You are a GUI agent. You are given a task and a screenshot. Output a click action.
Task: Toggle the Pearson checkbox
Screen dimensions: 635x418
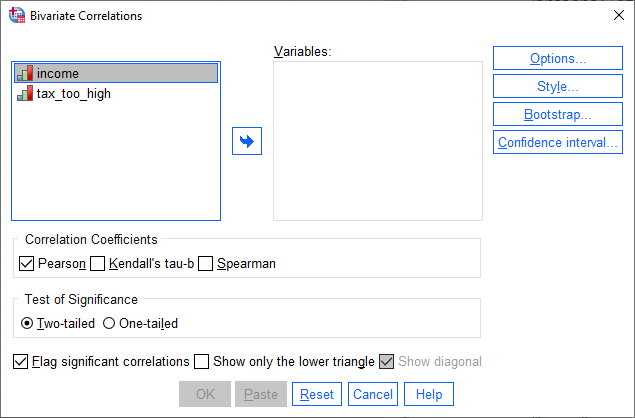point(27,264)
